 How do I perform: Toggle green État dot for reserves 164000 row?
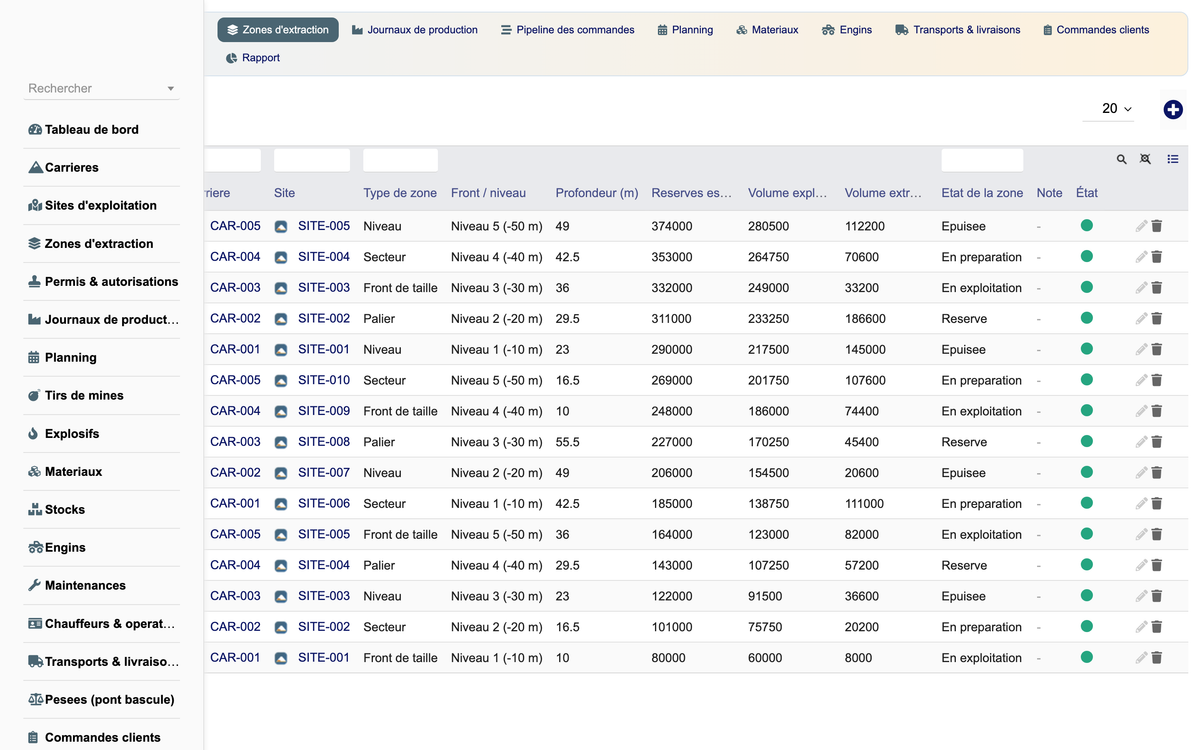click(x=1087, y=534)
